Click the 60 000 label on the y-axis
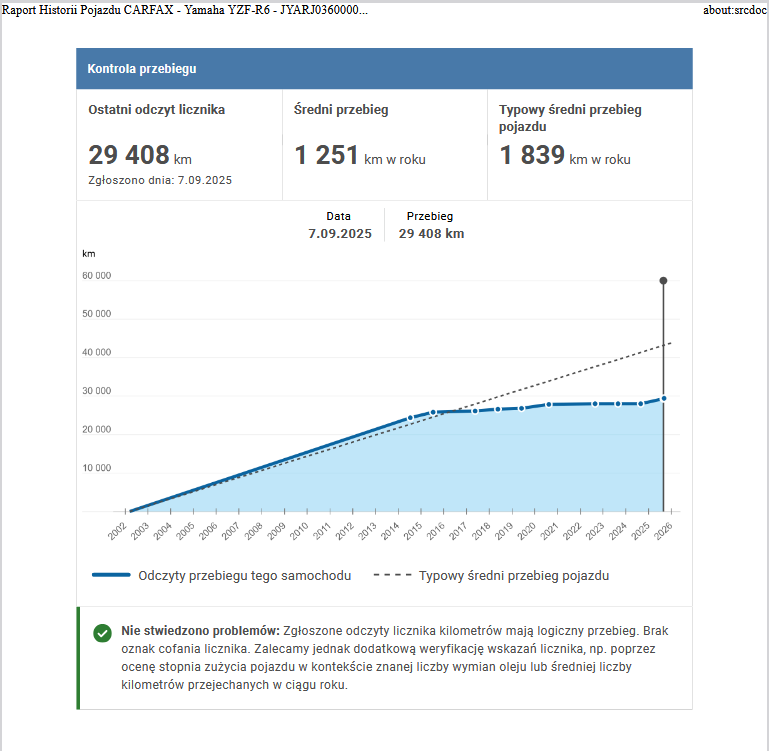 [96, 276]
